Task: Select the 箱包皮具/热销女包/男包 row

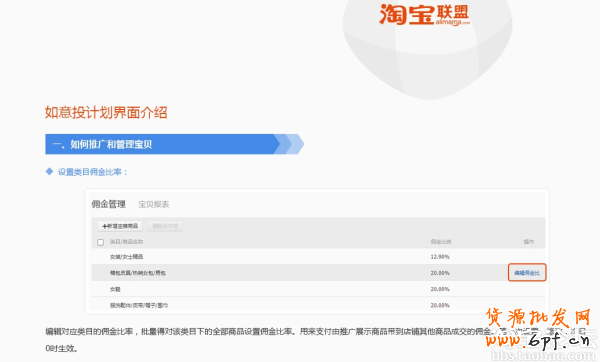Action: [x=318, y=272]
